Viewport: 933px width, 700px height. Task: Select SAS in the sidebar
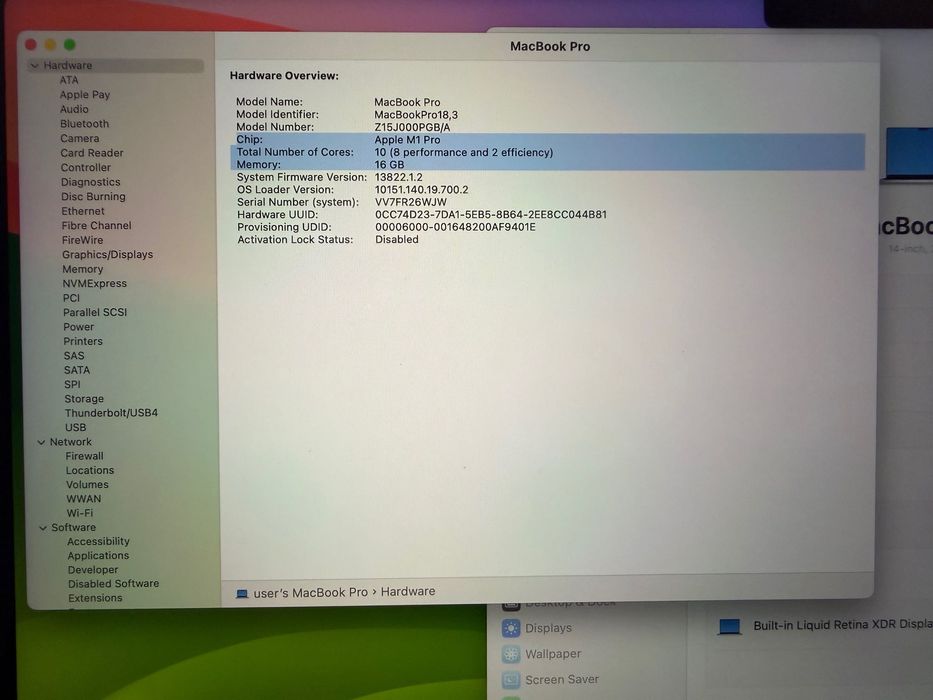[x=74, y=355]
